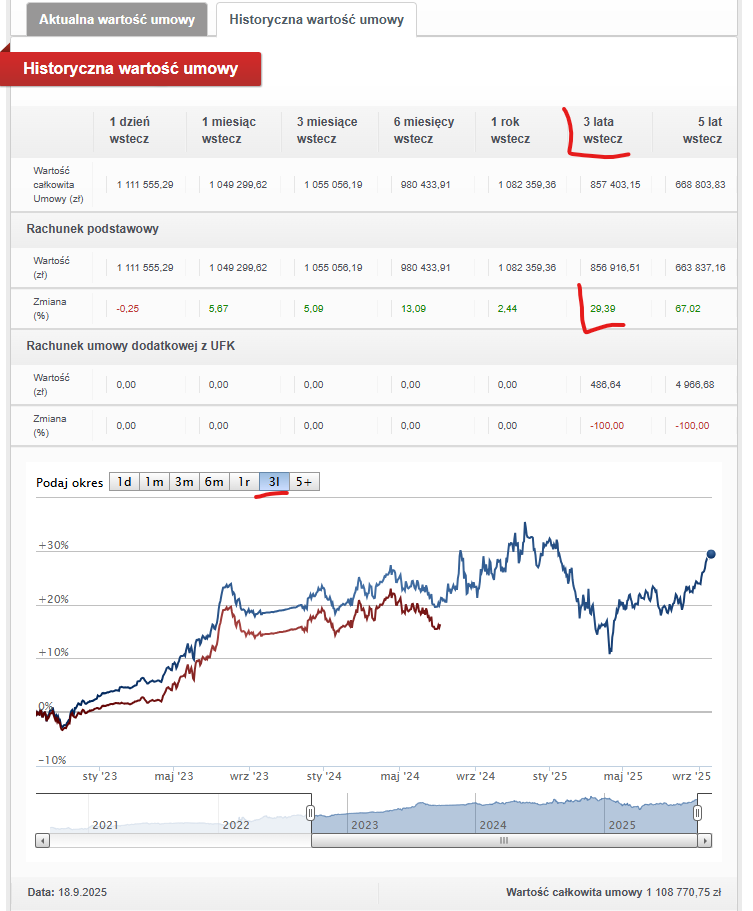Choose the 6m chart period
Image resolution: width=753 pixels, height=911 pixels.
click(214, 482)
